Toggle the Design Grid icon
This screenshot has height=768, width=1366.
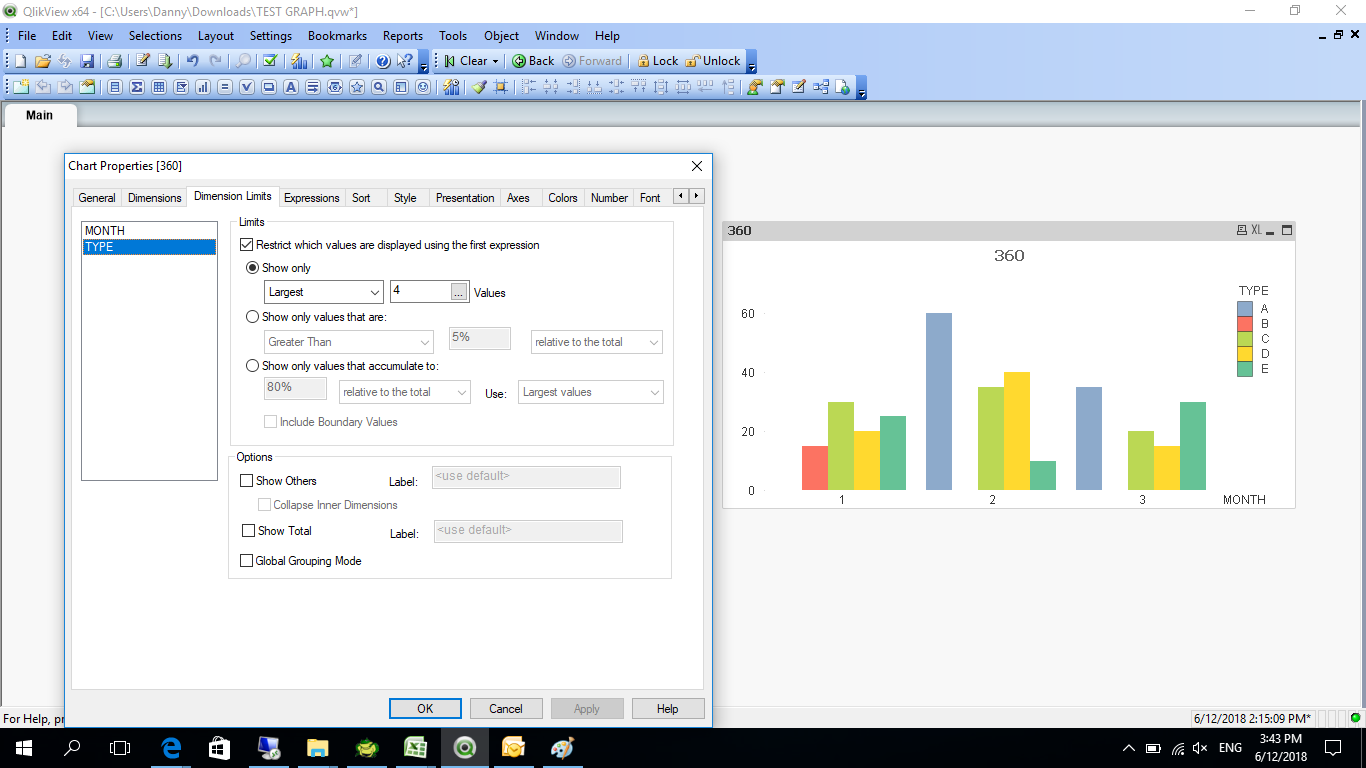500,87
